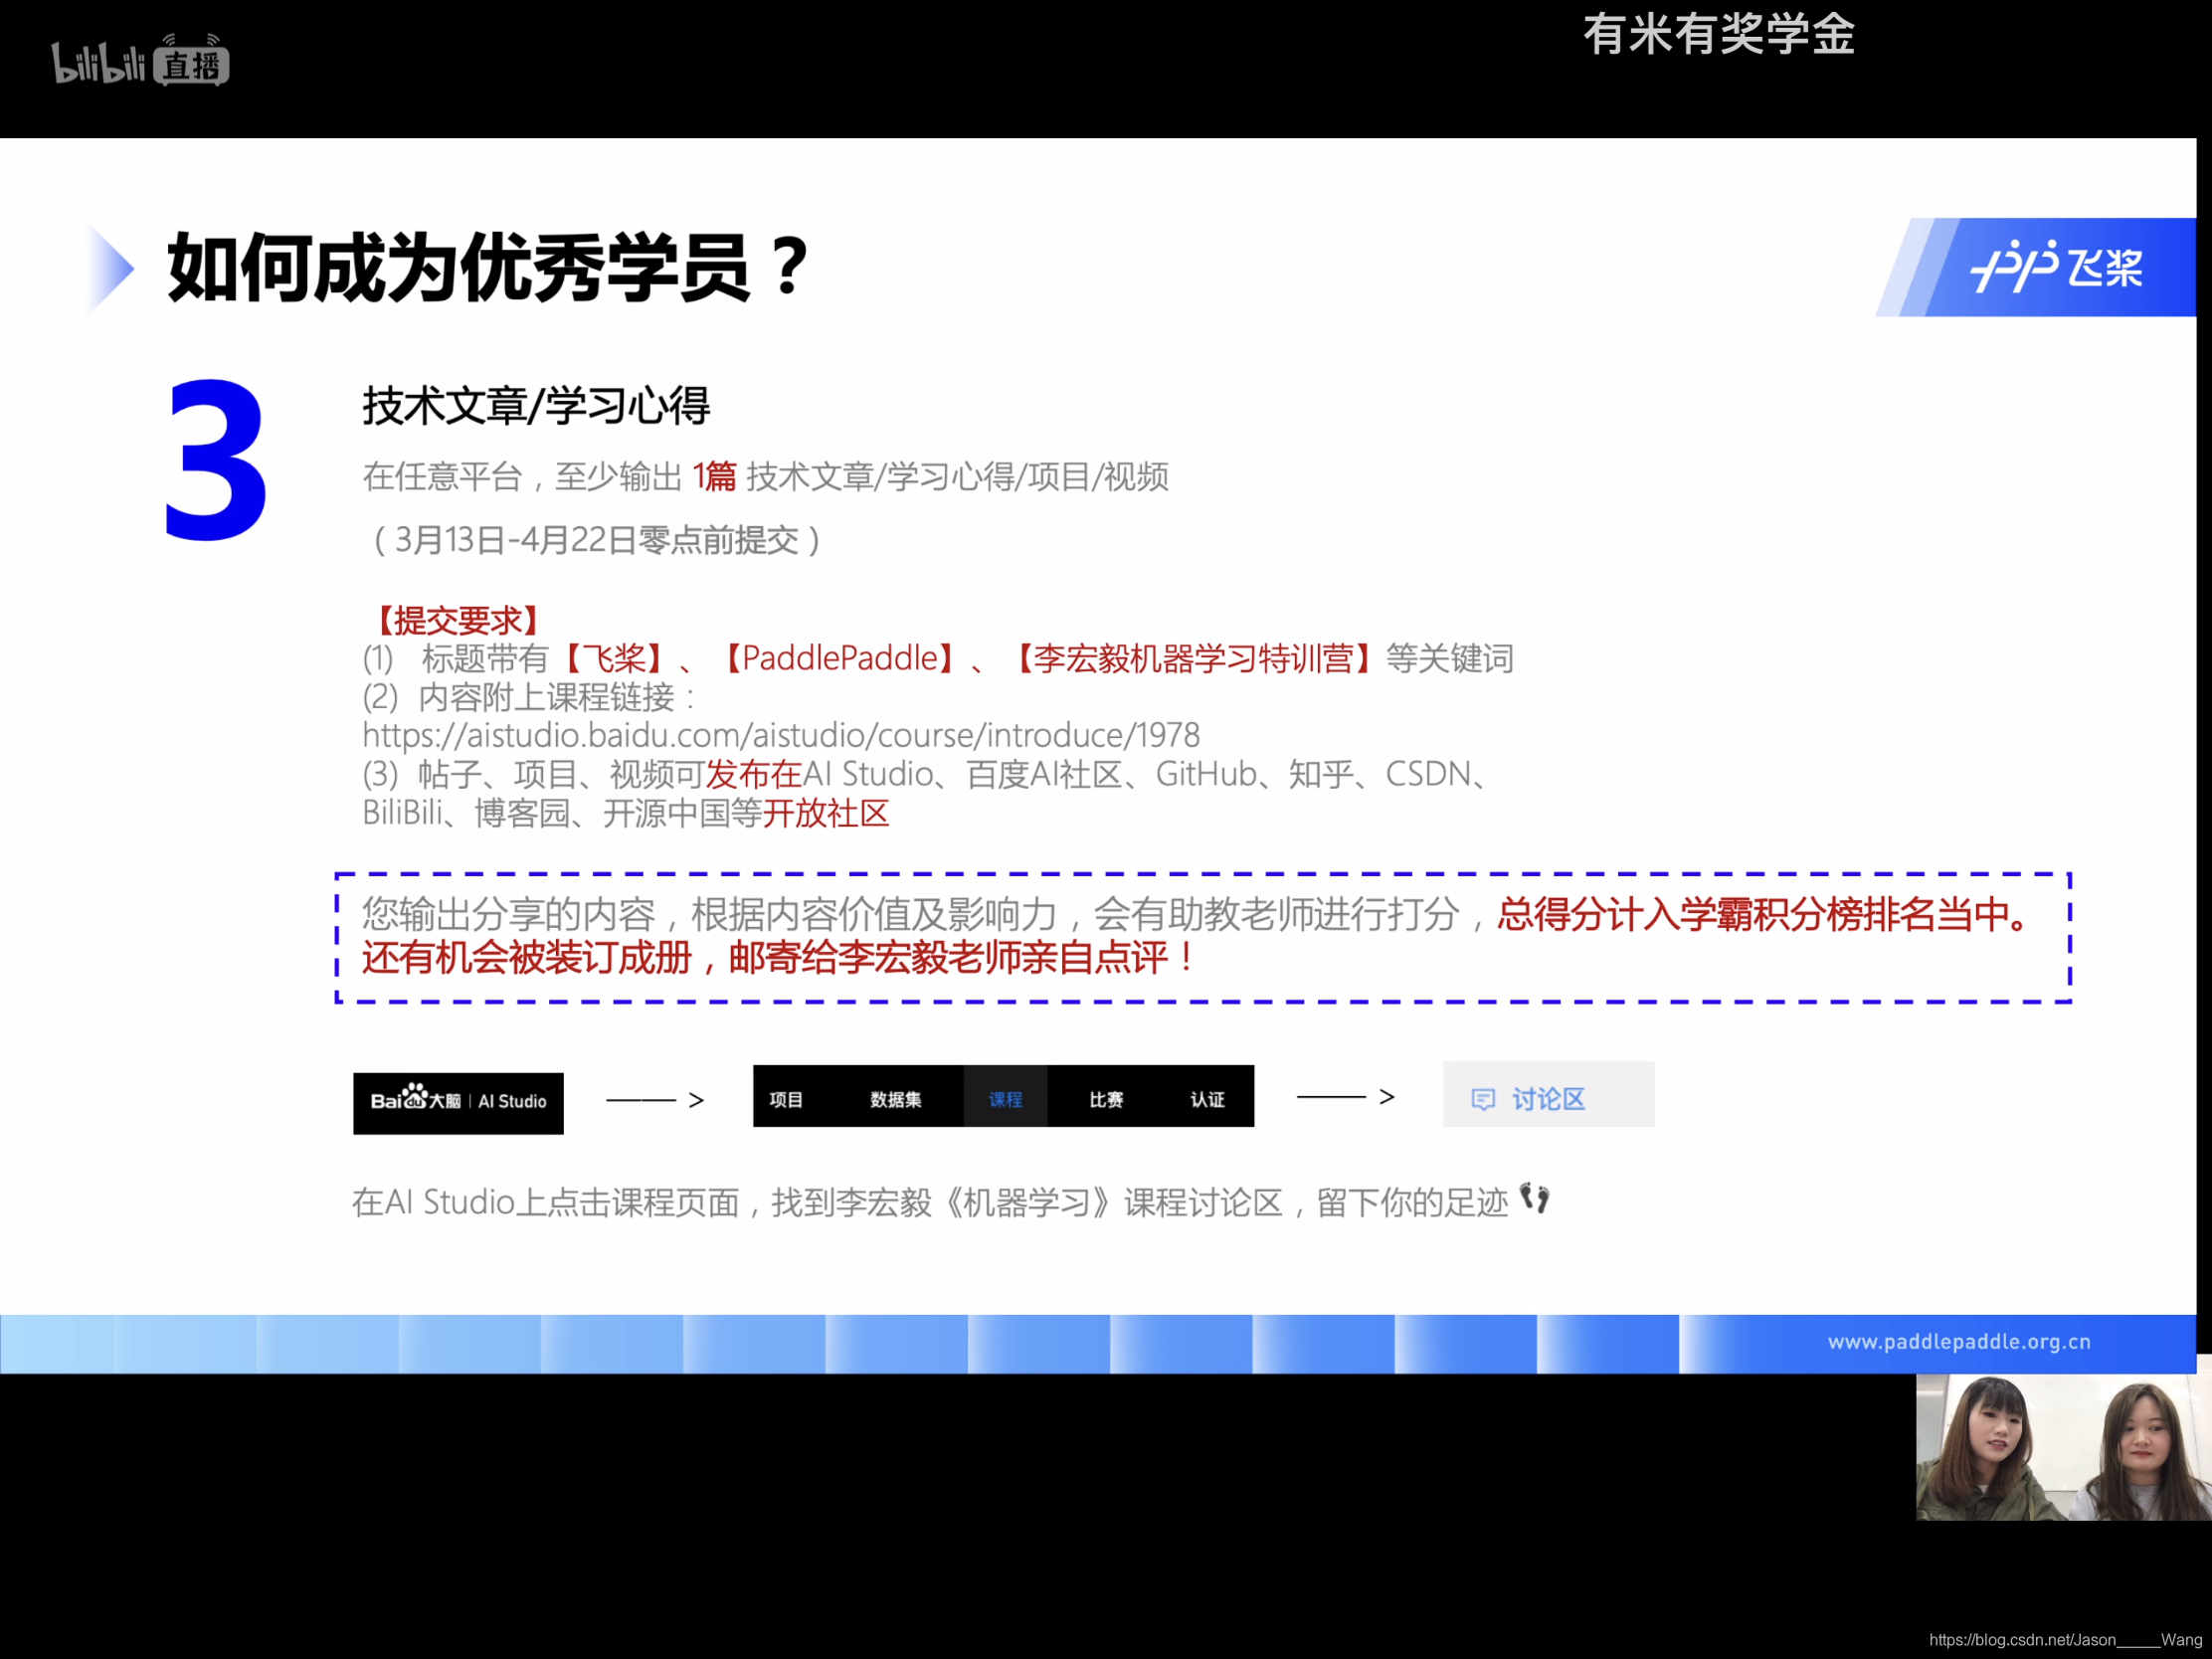The image size is (2212, 1659).
Task: Open the 比赛 tab
Action: pos(1106,1099)
